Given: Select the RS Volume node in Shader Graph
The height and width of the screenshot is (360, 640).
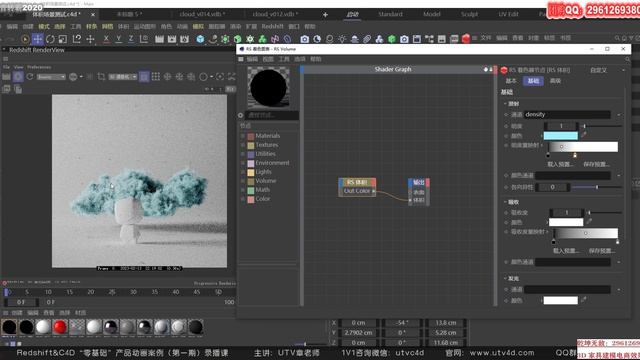Looking at the screenshot, I should point(357,187).
